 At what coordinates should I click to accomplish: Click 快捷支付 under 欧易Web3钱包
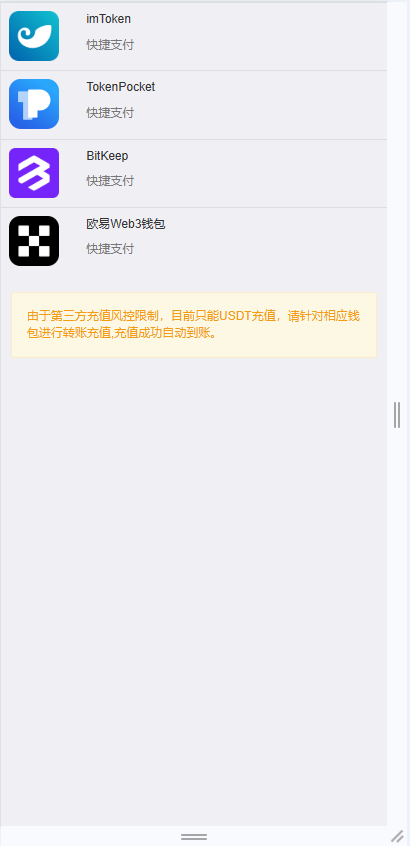110,249
